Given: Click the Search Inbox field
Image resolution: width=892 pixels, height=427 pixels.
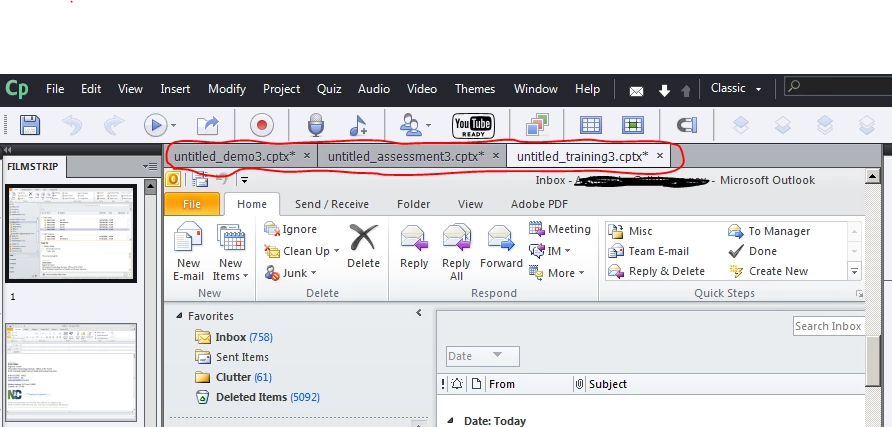Looking at the screenshot, I should coord(828,326).
